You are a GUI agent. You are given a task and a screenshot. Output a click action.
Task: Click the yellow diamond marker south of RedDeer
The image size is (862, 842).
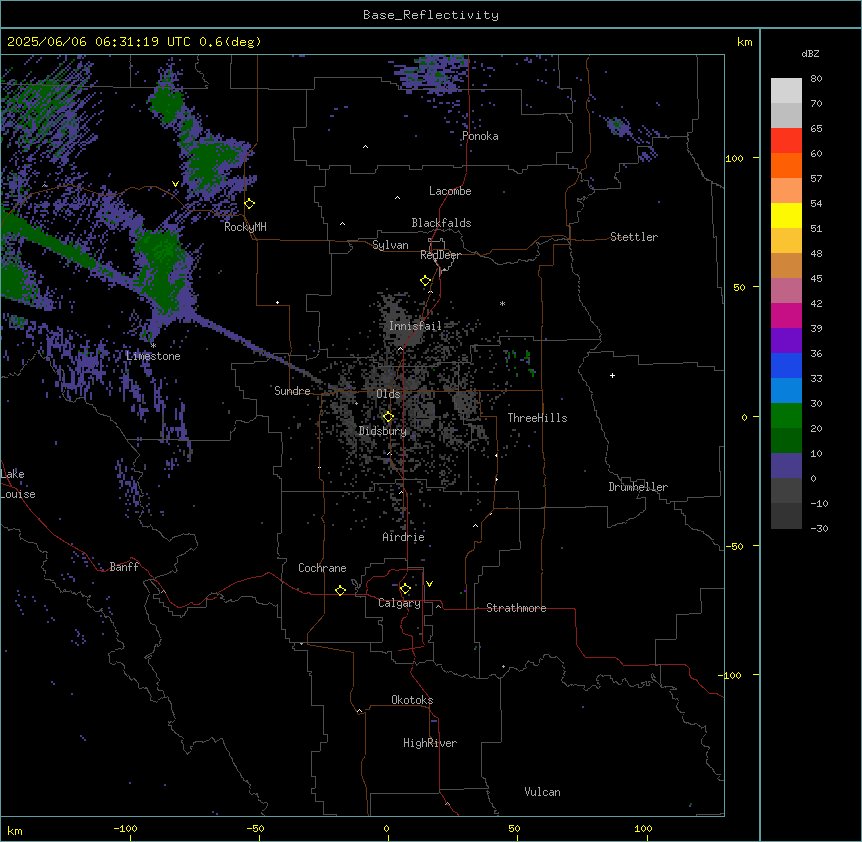426,281
